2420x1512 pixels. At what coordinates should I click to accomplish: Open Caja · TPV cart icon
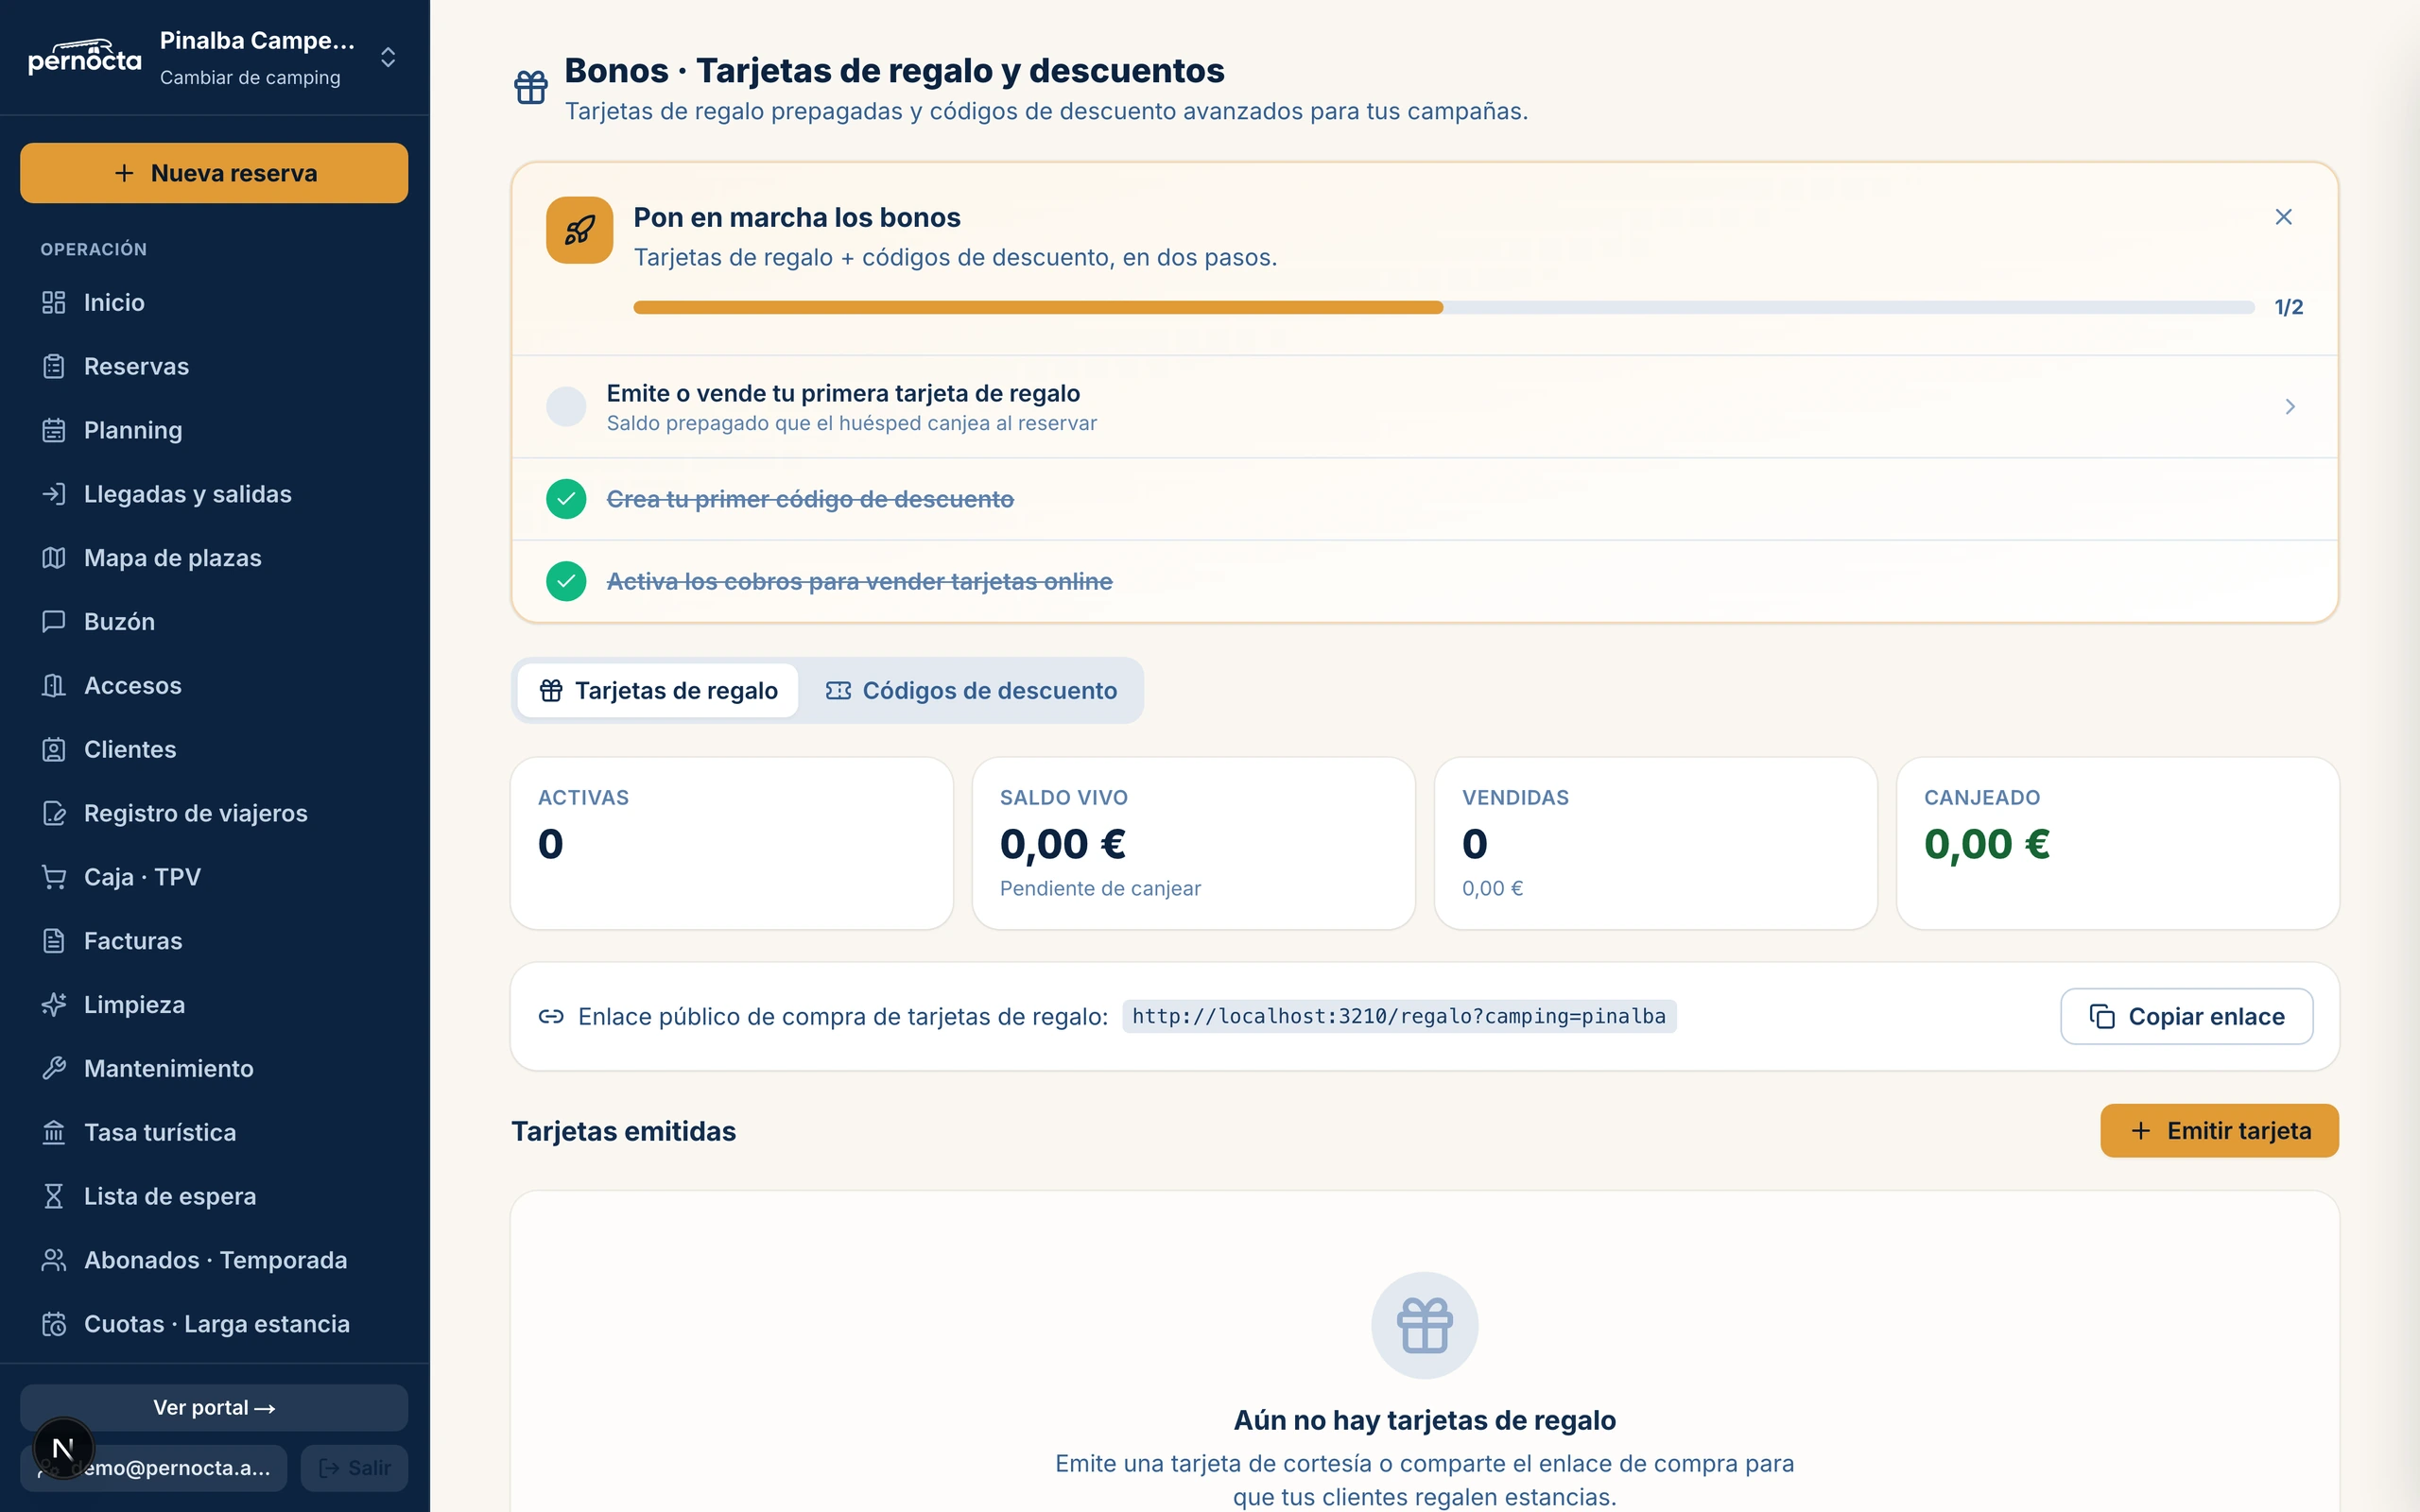click(x=54, y=877)
